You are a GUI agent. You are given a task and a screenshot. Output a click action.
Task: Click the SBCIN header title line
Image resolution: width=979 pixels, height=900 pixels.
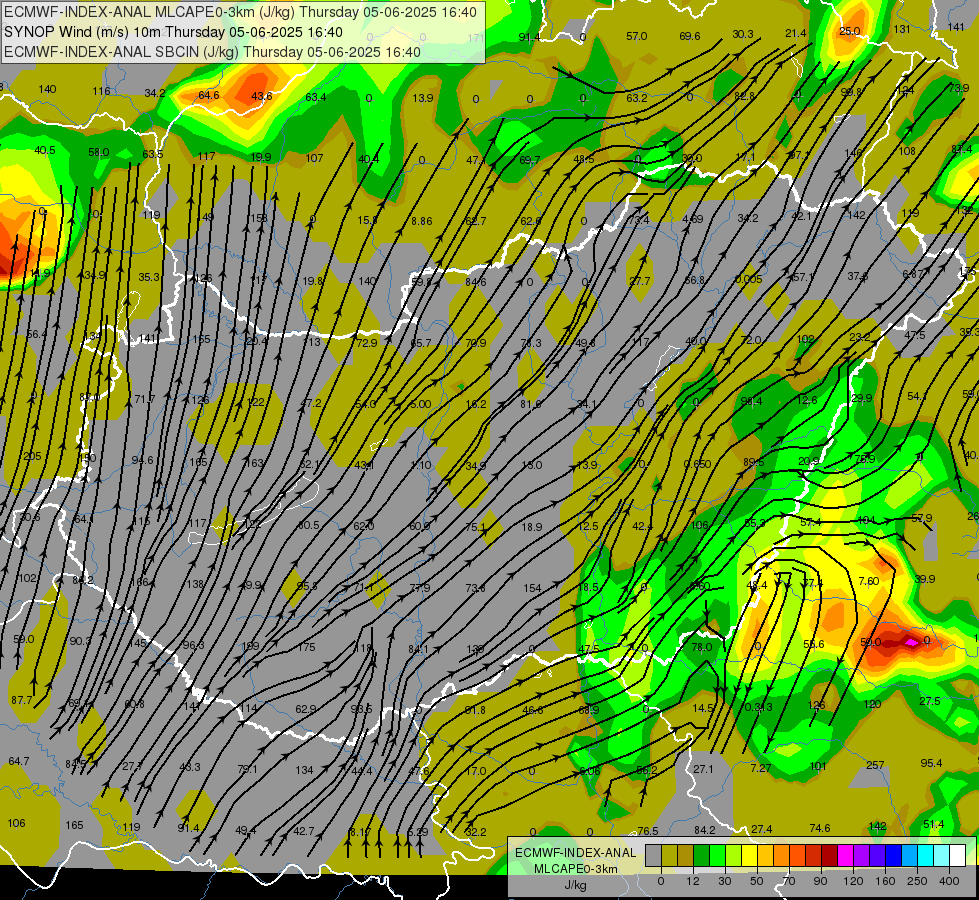point(213,52)
